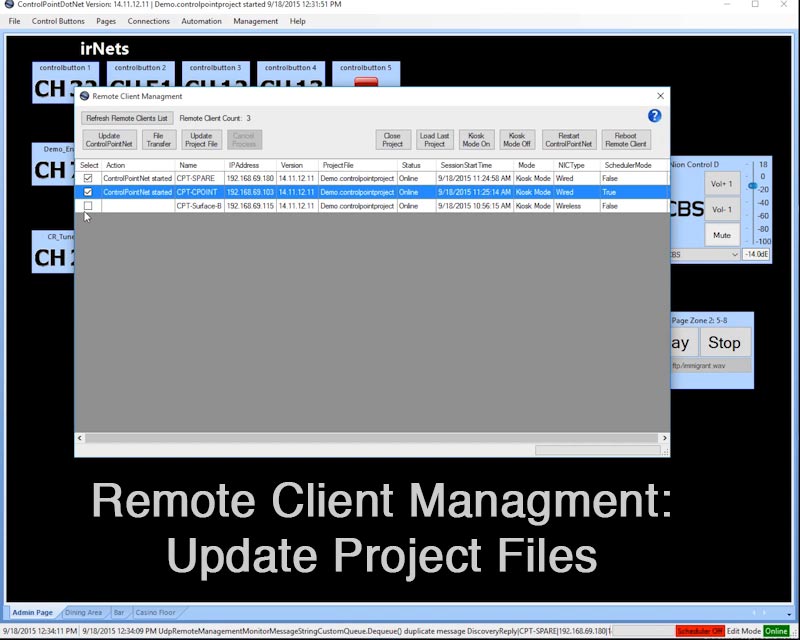Open the CBS source dropdown
Image resolution: width=800 pixels, height=640 pixels.
click(734, 254)
